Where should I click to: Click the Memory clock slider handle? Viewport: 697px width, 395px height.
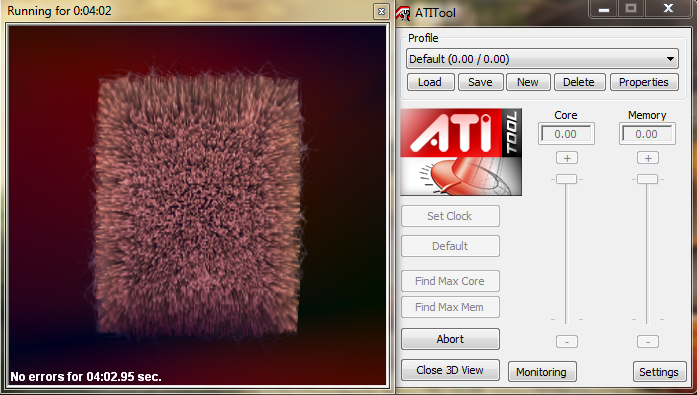(648, 179)
